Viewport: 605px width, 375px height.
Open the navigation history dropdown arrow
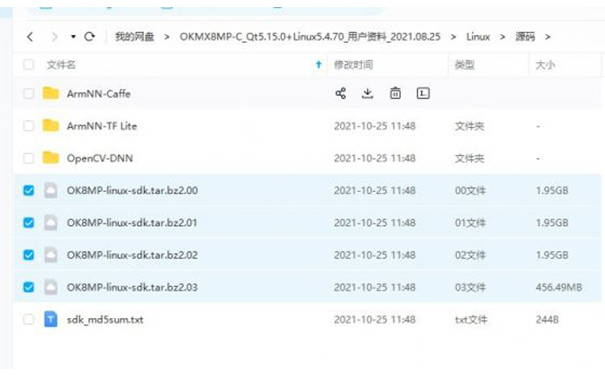(73, 37)
